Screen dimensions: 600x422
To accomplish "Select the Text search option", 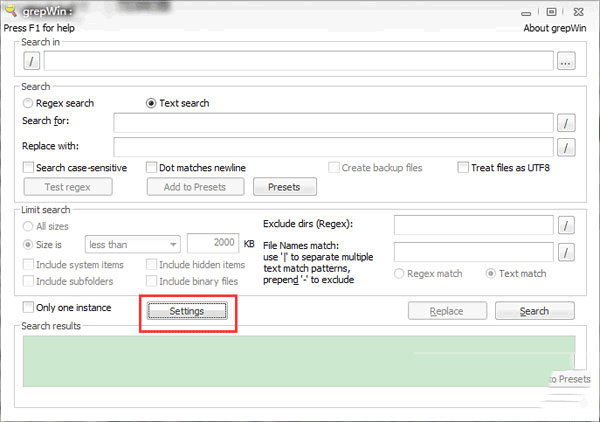I will point(152,103).
